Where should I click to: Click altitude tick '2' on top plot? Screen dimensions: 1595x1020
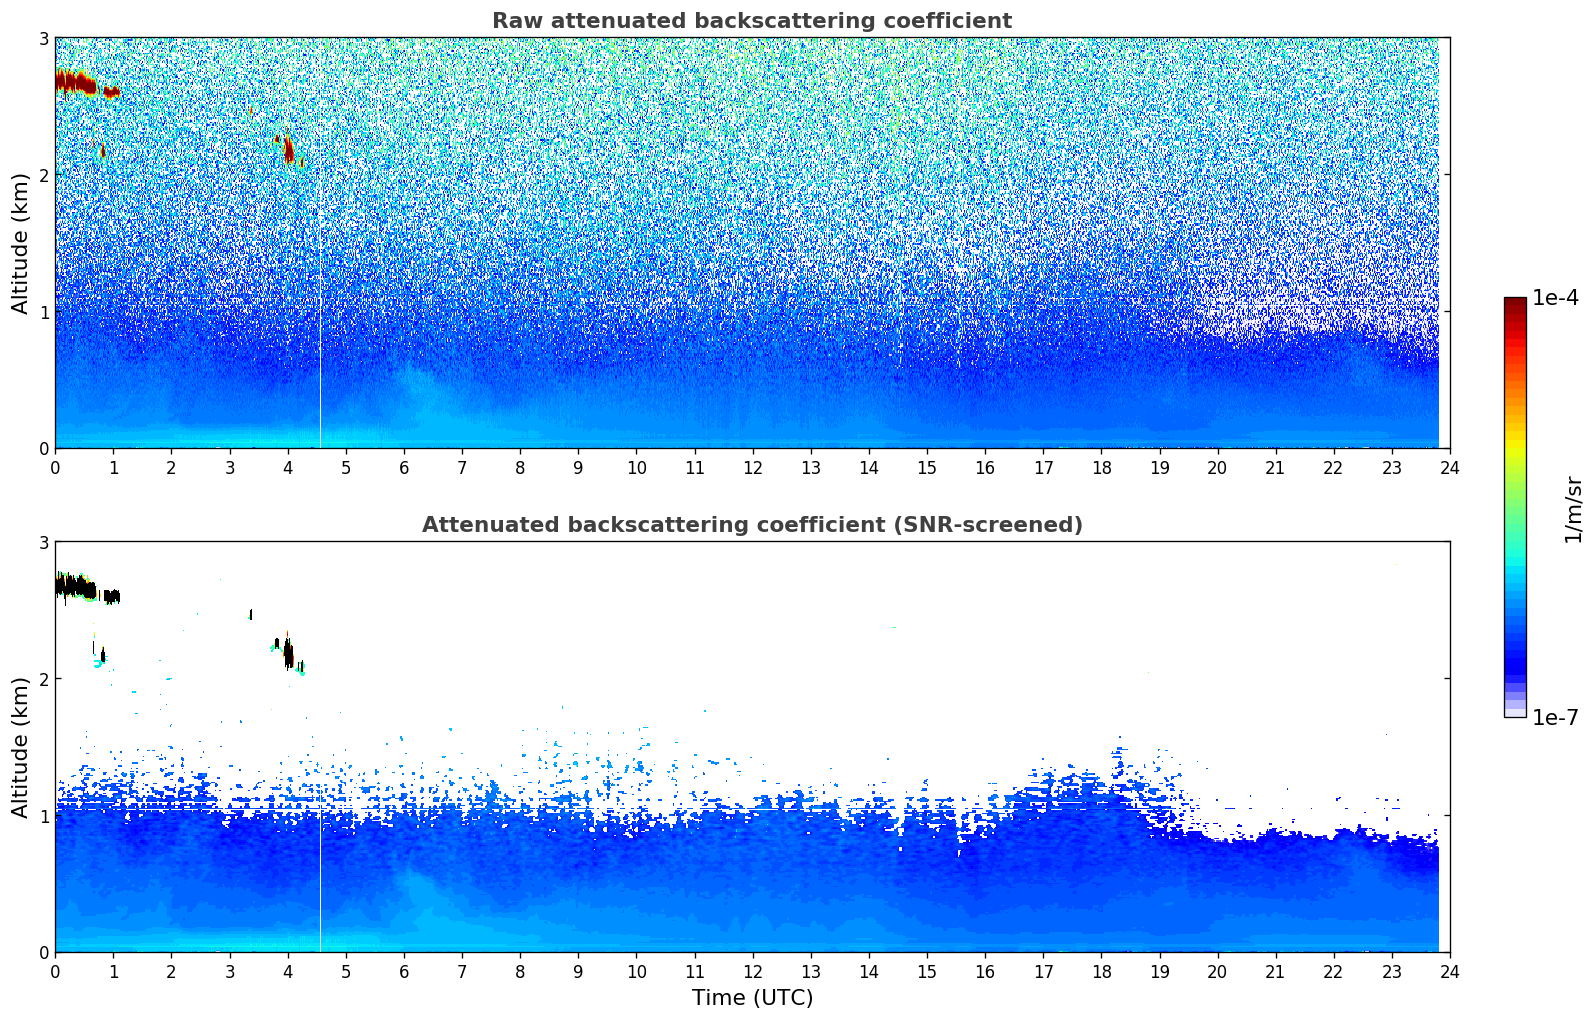coord(43,175)
